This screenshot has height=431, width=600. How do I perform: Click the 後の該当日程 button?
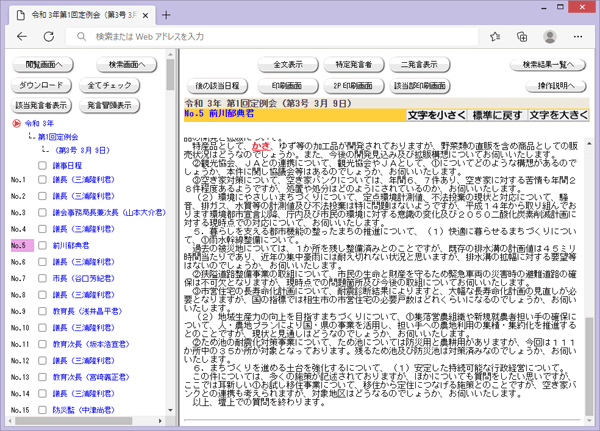217,86
